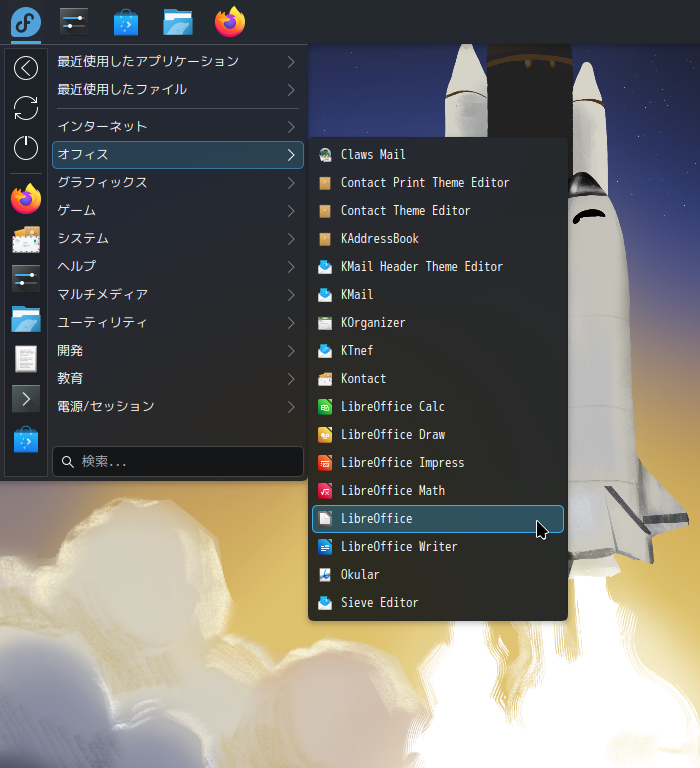Launch the highlighted LibreOffice entry
The image size is (700, 768).
pyautogui.click(x=438, y=519)
